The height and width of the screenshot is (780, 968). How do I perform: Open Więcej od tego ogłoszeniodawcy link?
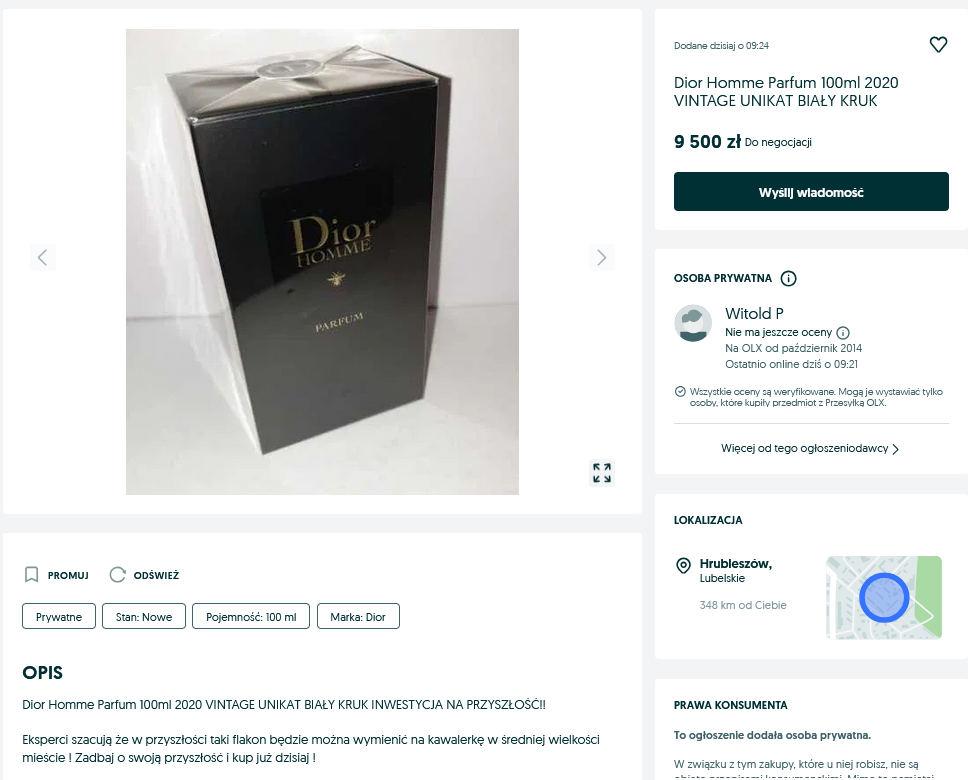tap(804, 448)
